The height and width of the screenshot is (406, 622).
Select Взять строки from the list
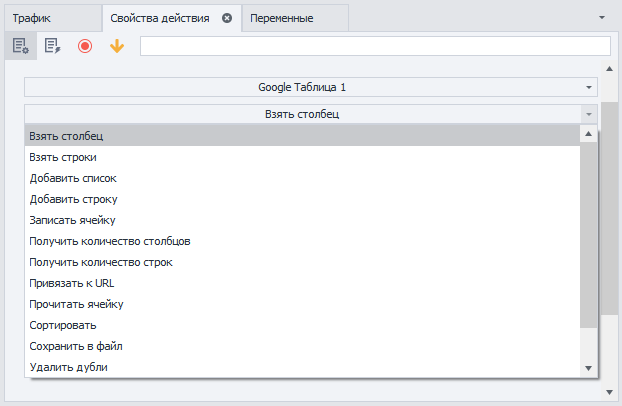[x=63, y=157]
